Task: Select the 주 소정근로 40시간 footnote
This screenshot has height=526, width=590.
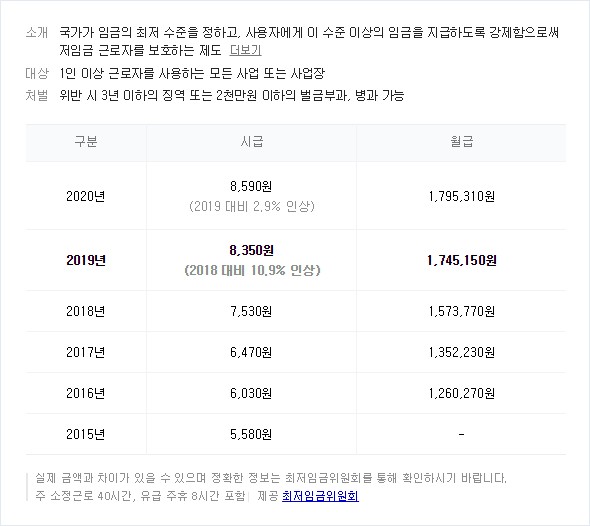Action: (x=140, y=496)
